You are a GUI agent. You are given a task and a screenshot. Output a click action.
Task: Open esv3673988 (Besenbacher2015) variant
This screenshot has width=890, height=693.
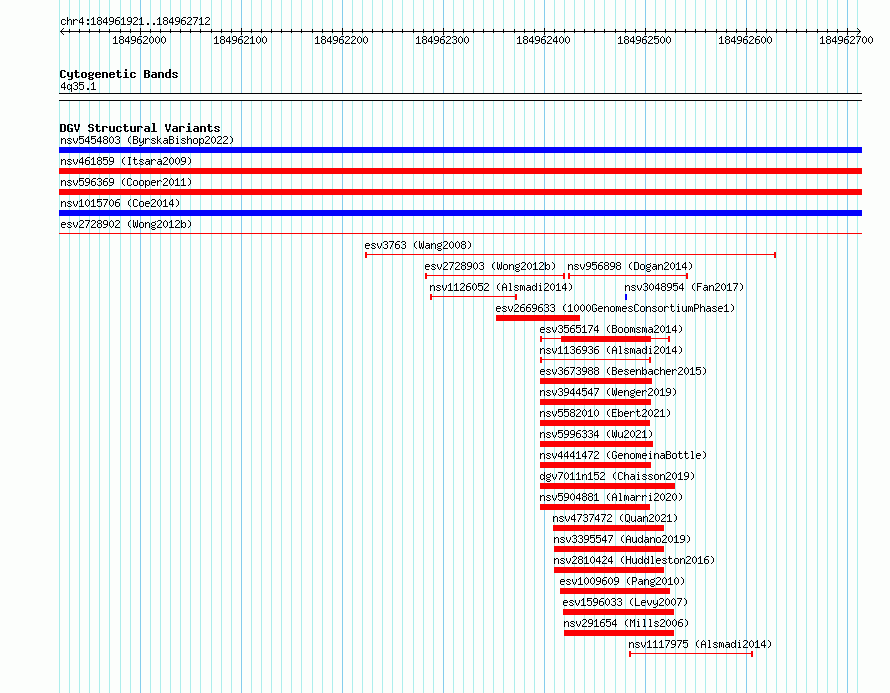tap(623, 371)
